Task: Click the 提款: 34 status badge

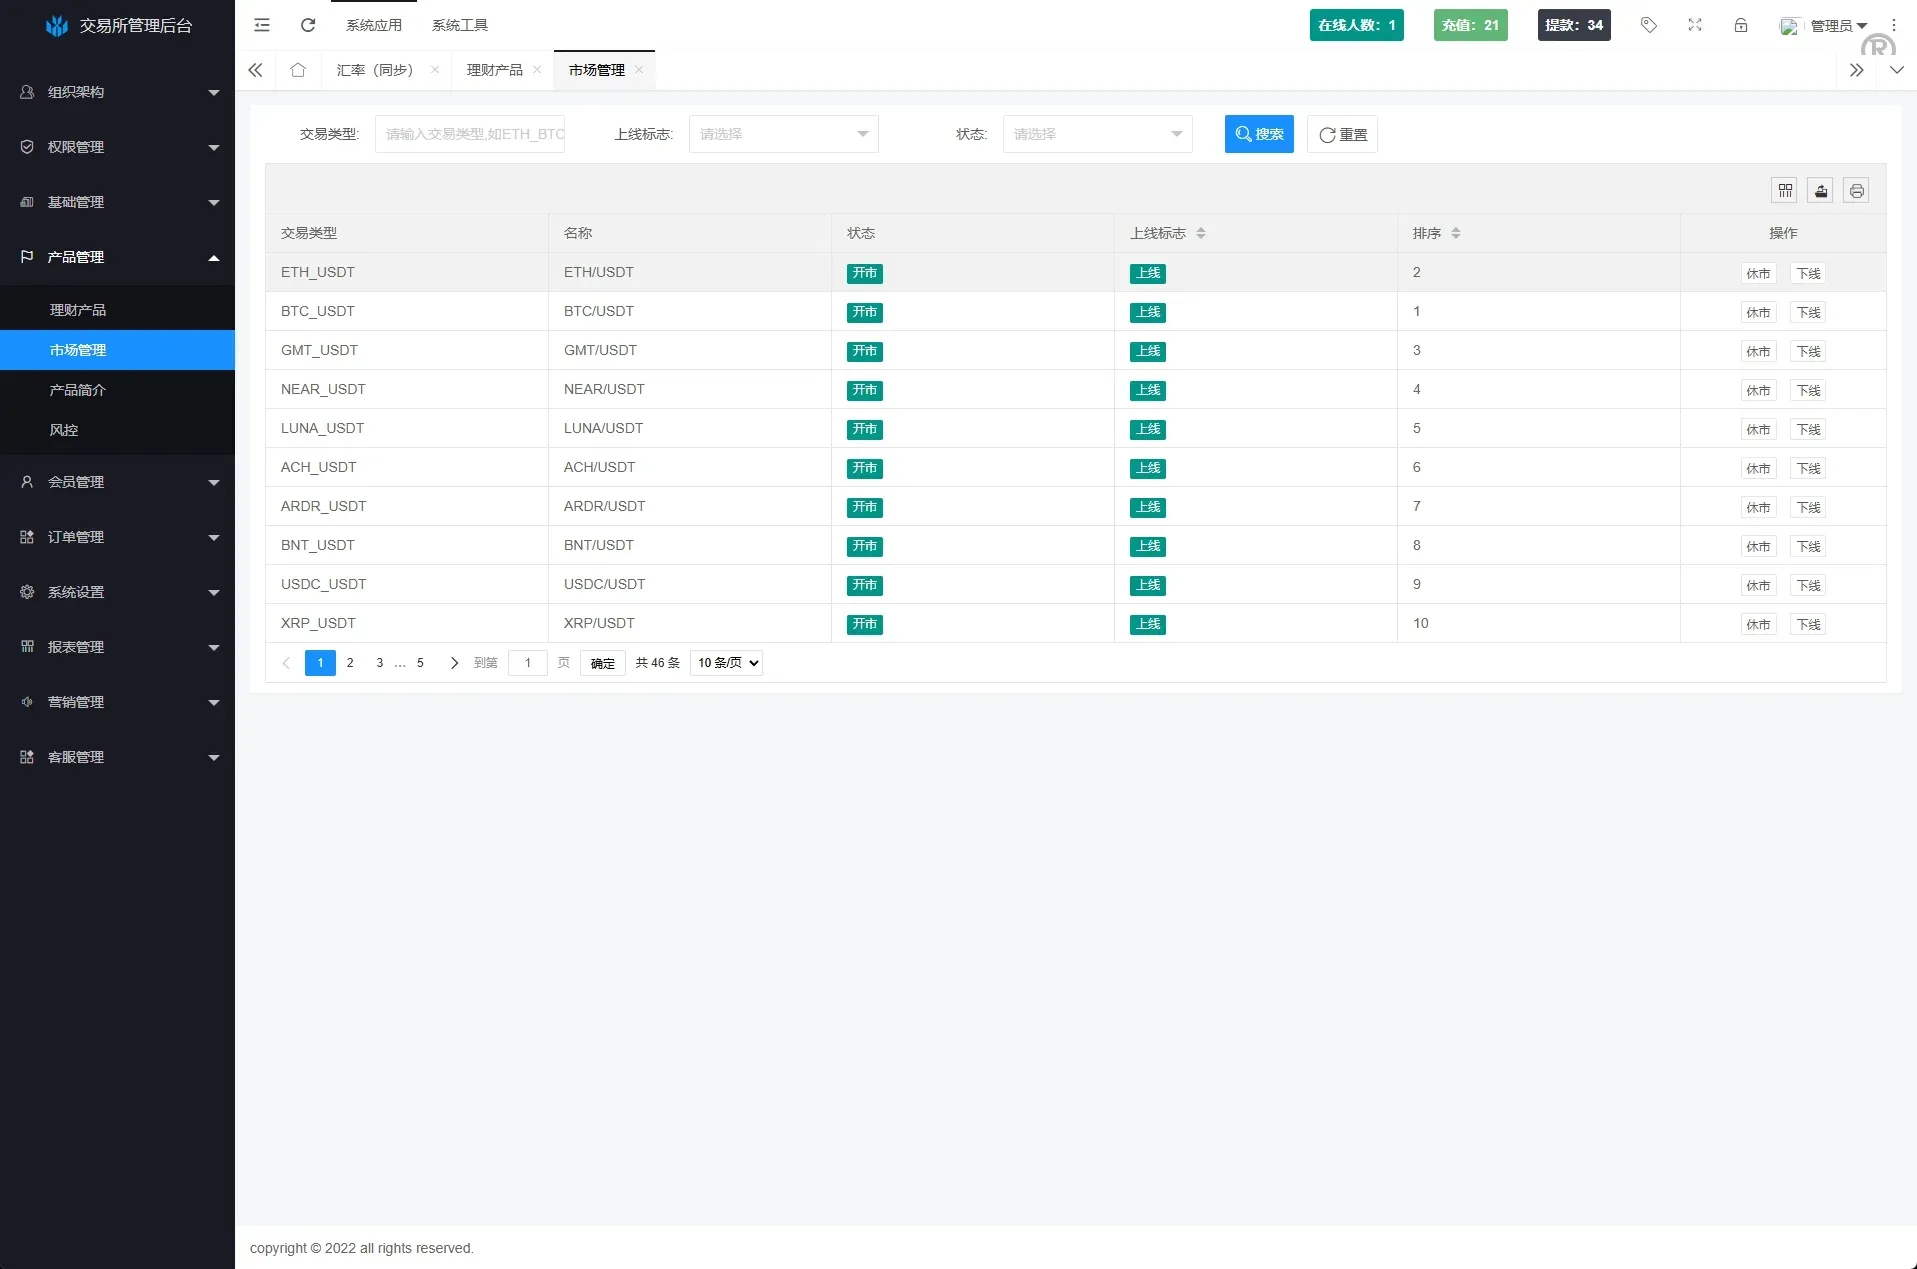Action: 1573,25
